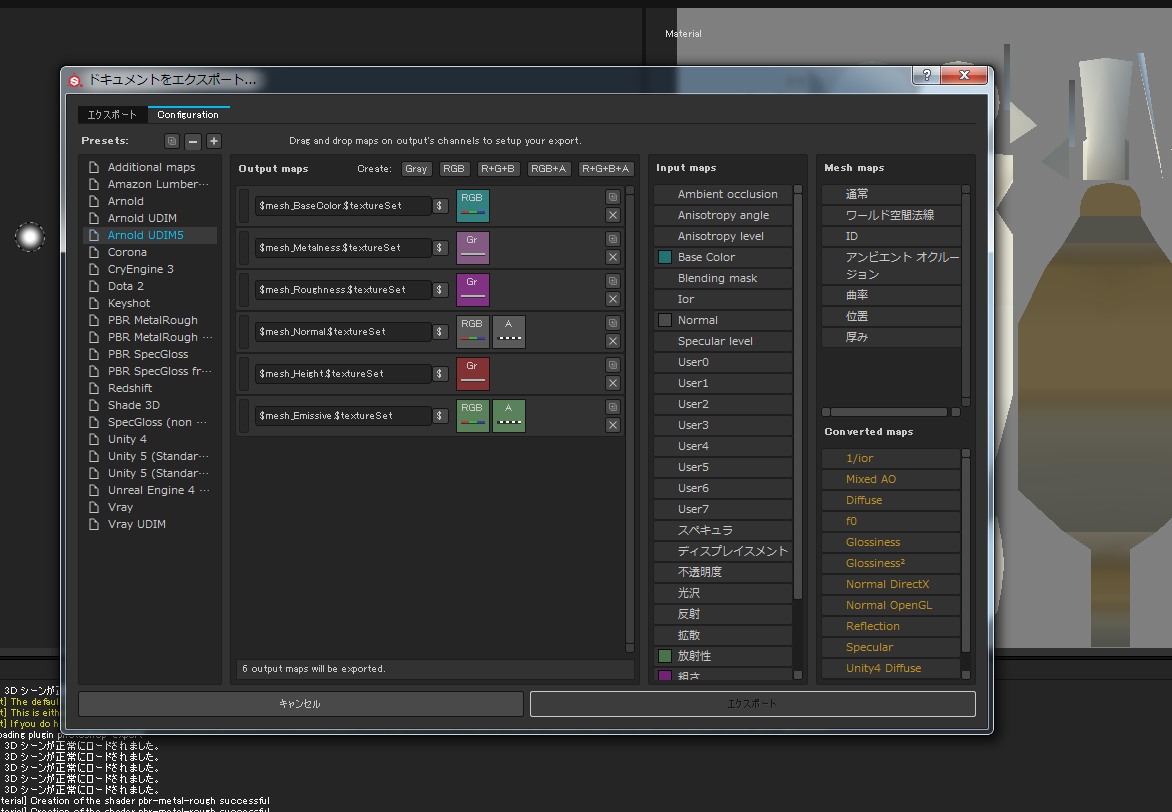Click the Metalness Gr channel swatch
The height and width of the screenshot is (812, 1172).
pyautogui.click(x=472, y=247)
